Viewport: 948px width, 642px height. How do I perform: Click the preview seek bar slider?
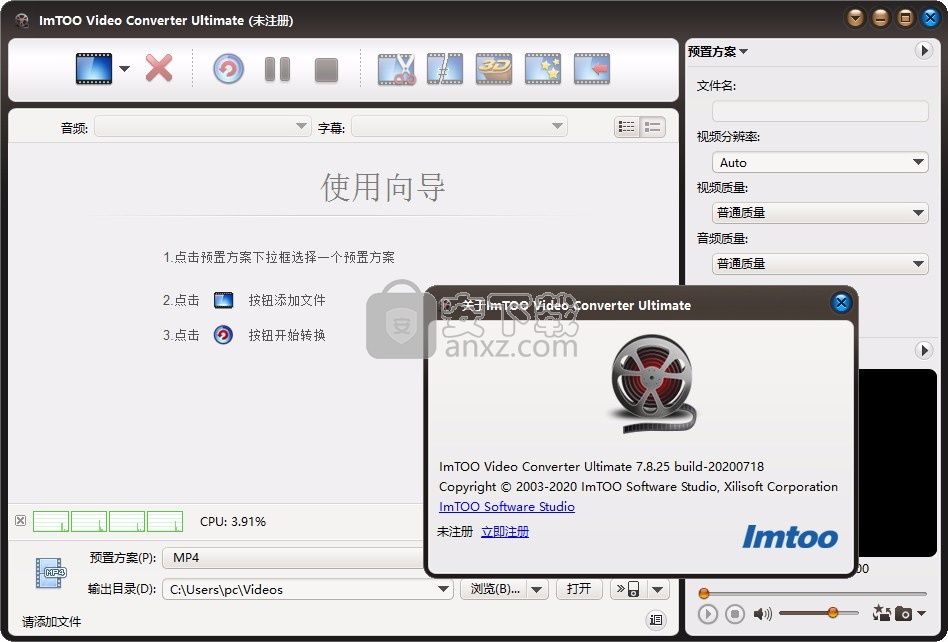[813, 594]
